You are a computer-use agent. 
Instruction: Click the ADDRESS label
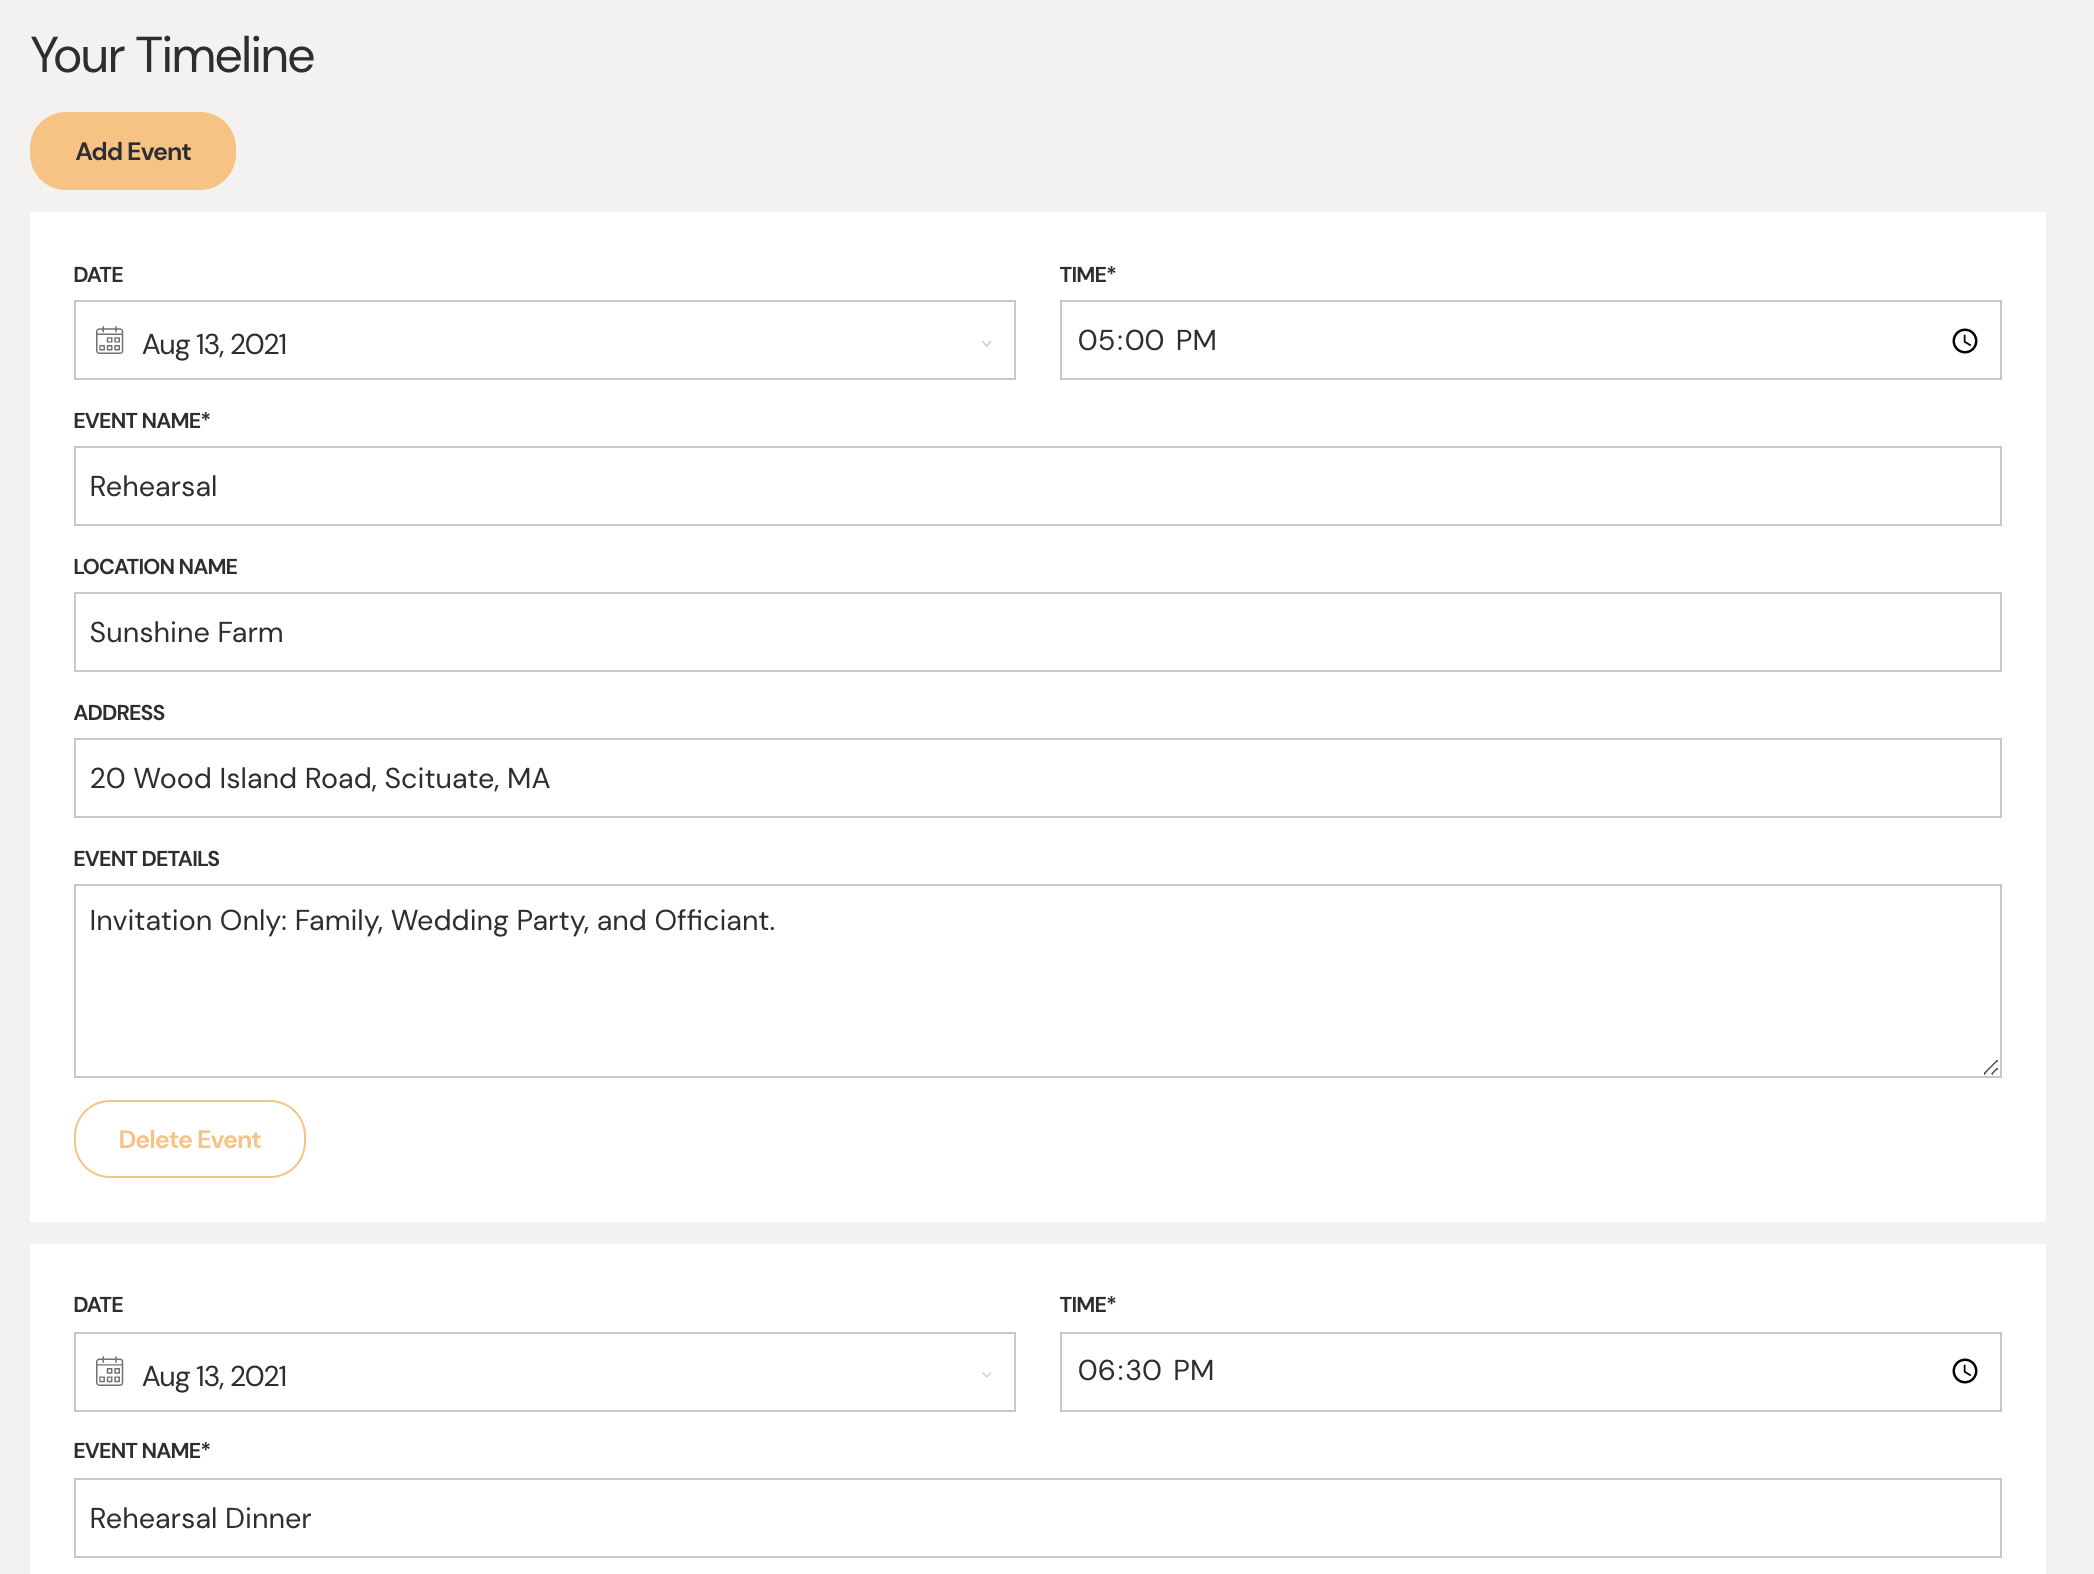click(x=119, y=712)
